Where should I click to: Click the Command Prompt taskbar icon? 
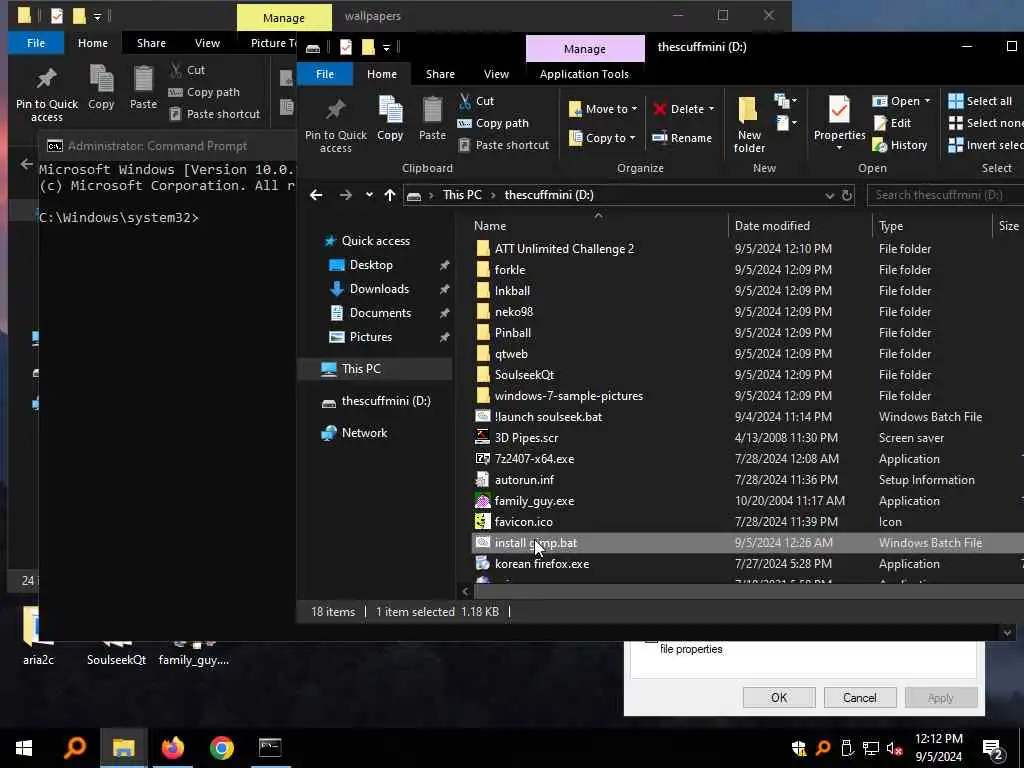point(270,747)
